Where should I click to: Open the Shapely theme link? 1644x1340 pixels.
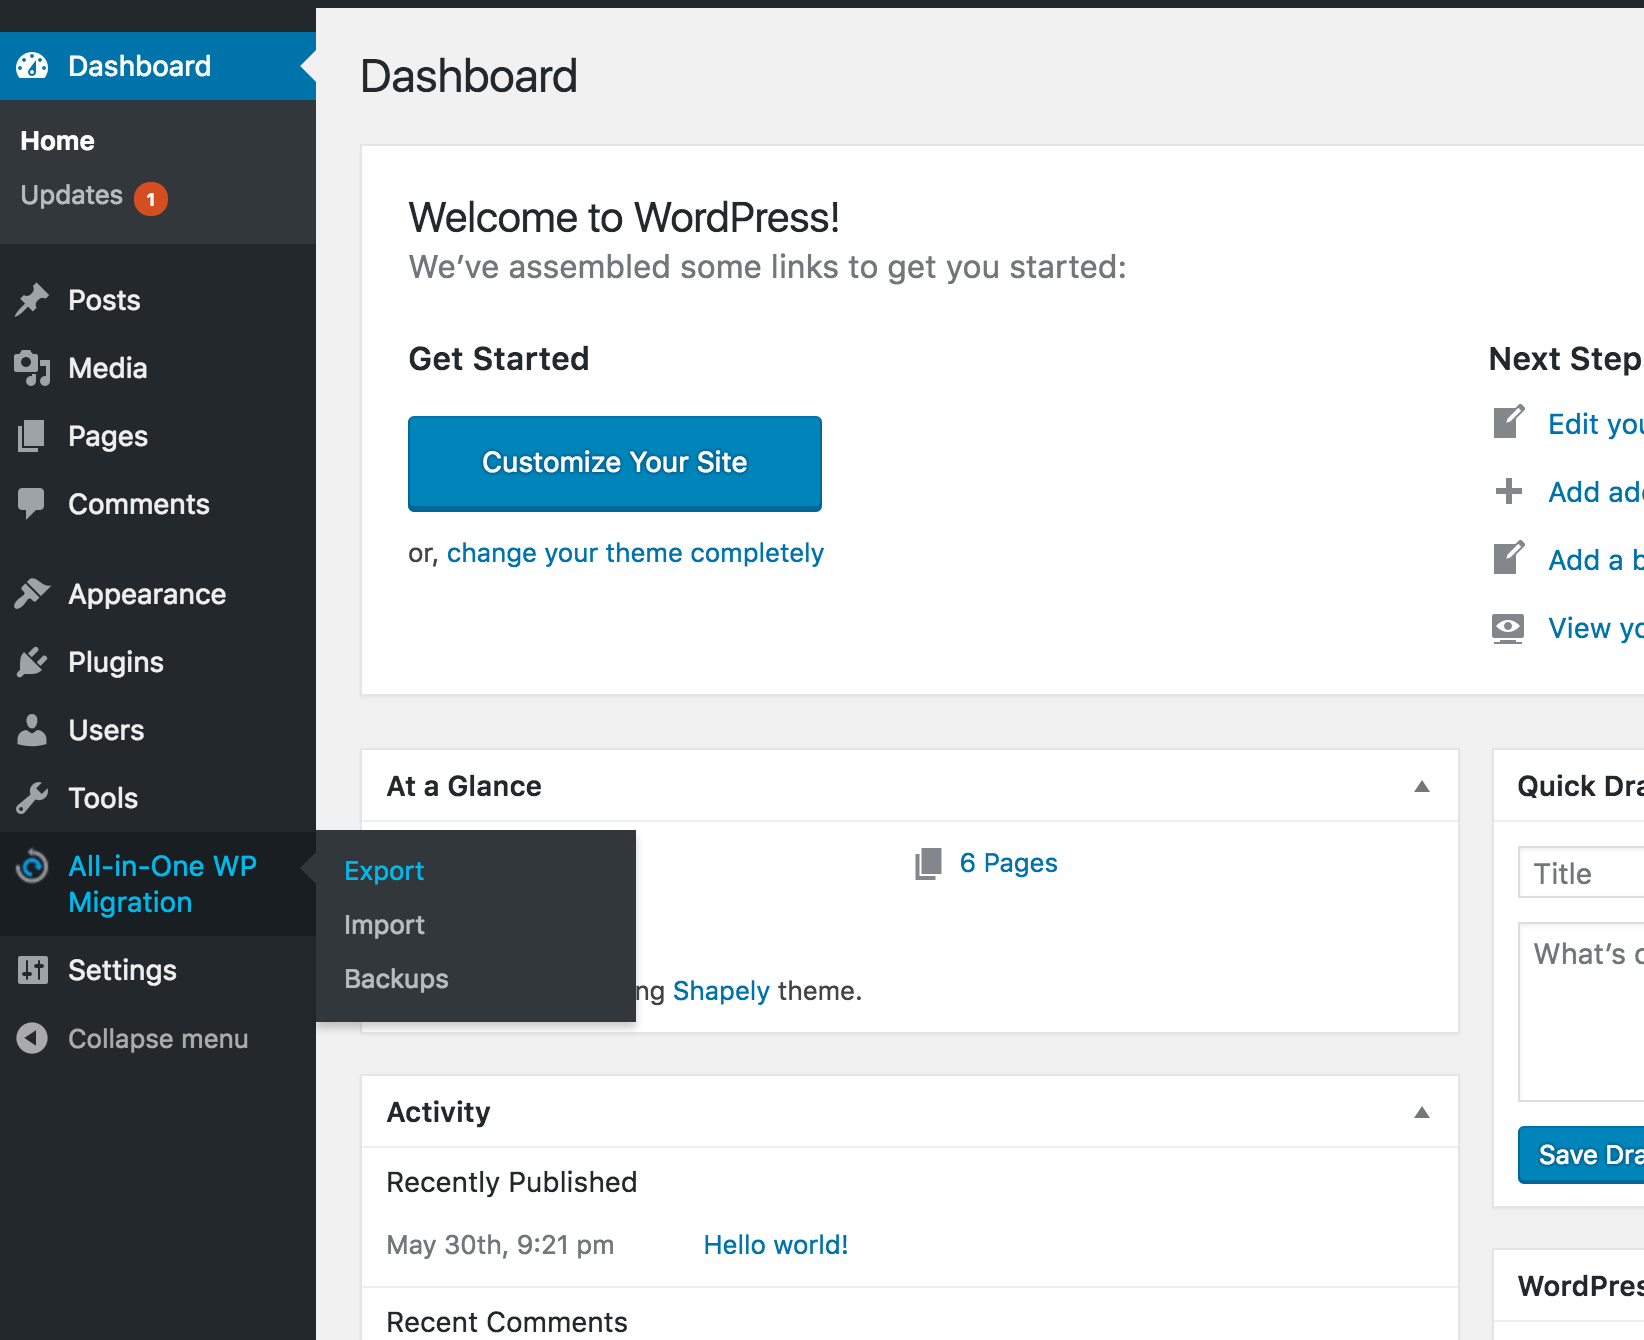click(x=721, y=991)
